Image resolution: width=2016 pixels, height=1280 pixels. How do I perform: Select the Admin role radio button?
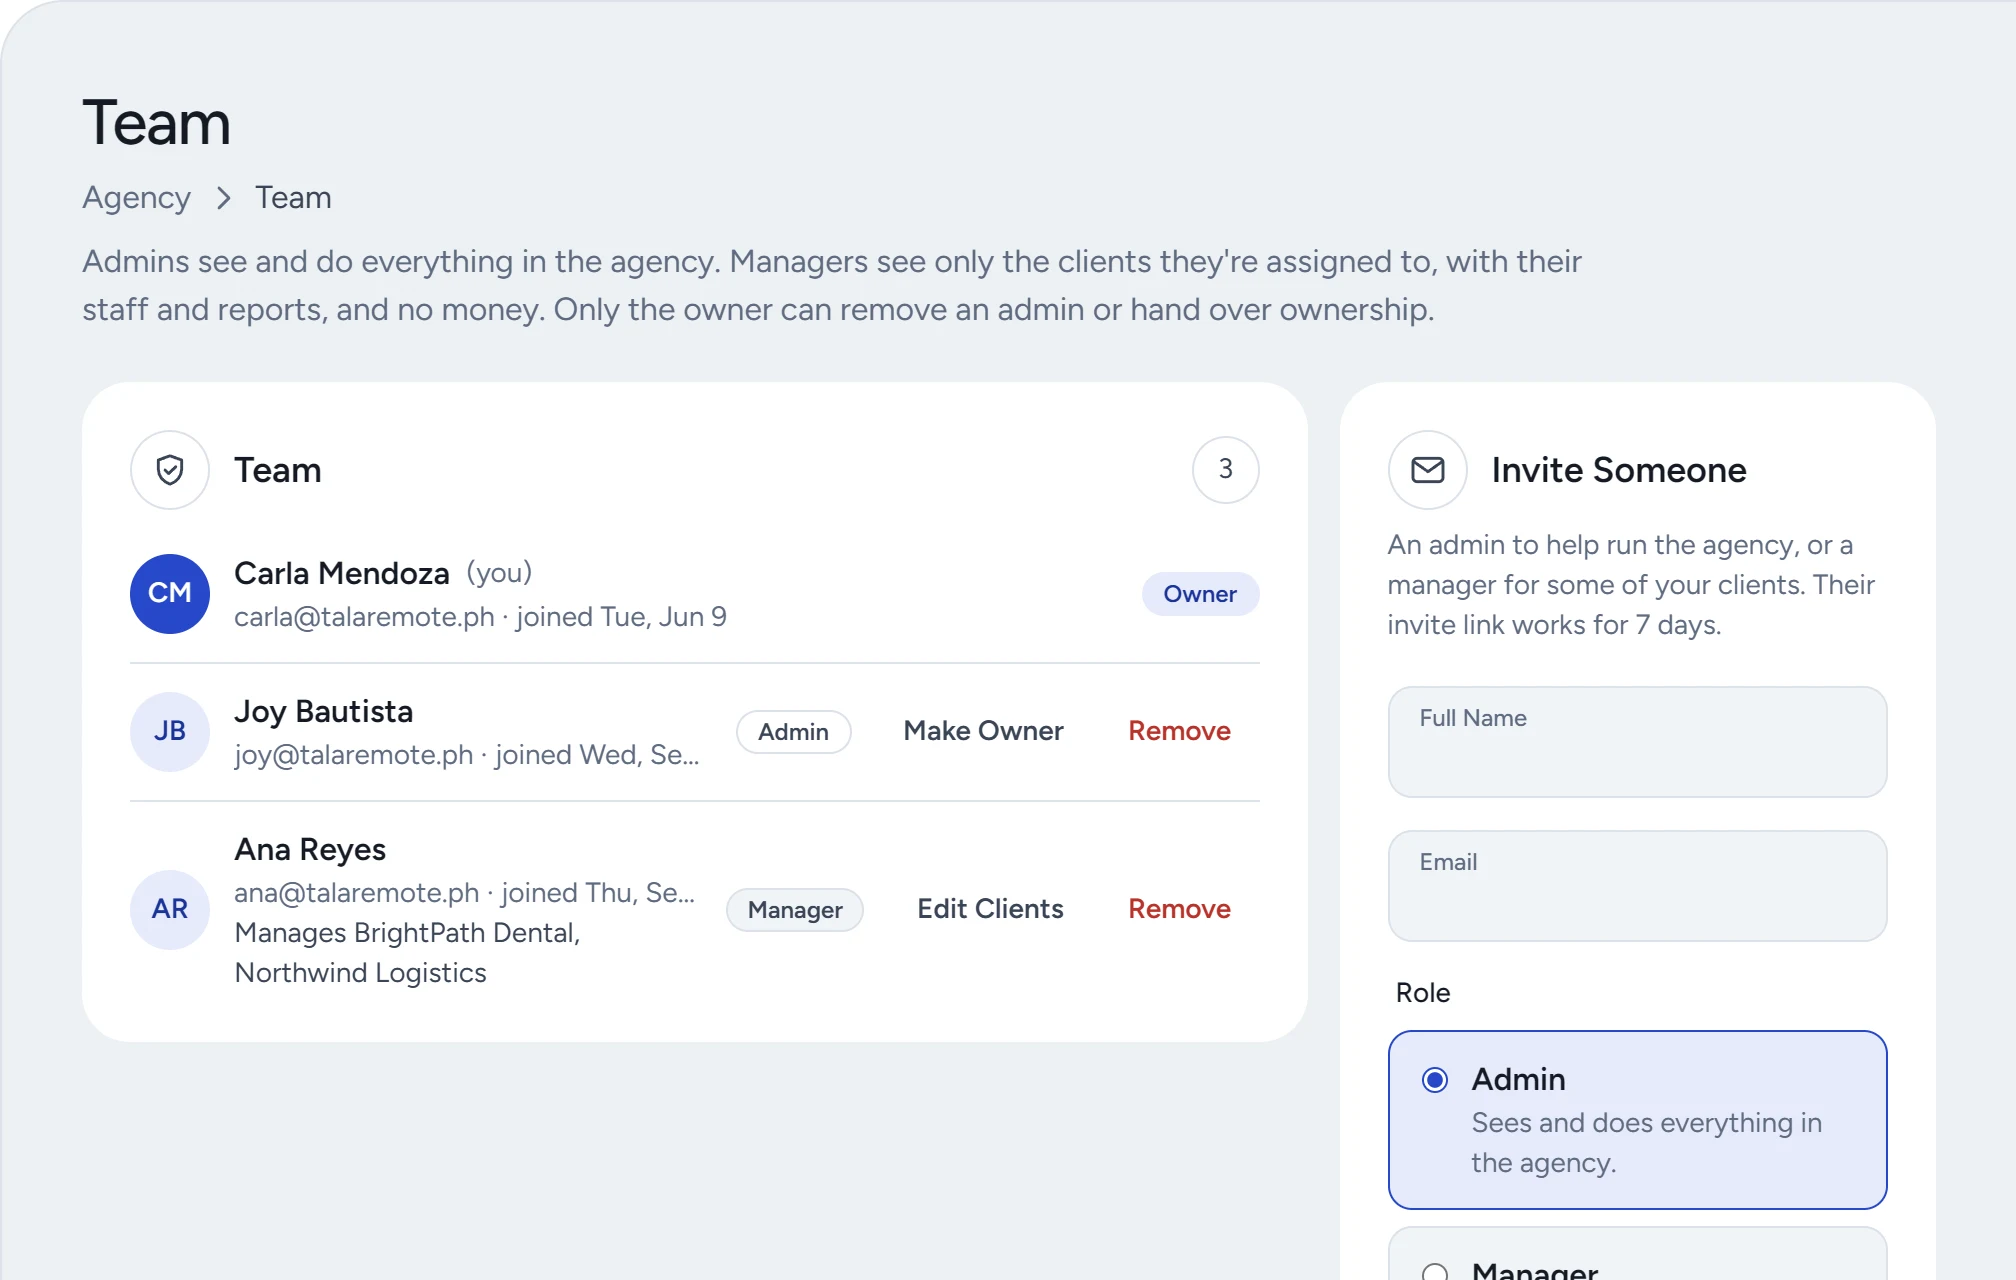tap(1435, 1080)
